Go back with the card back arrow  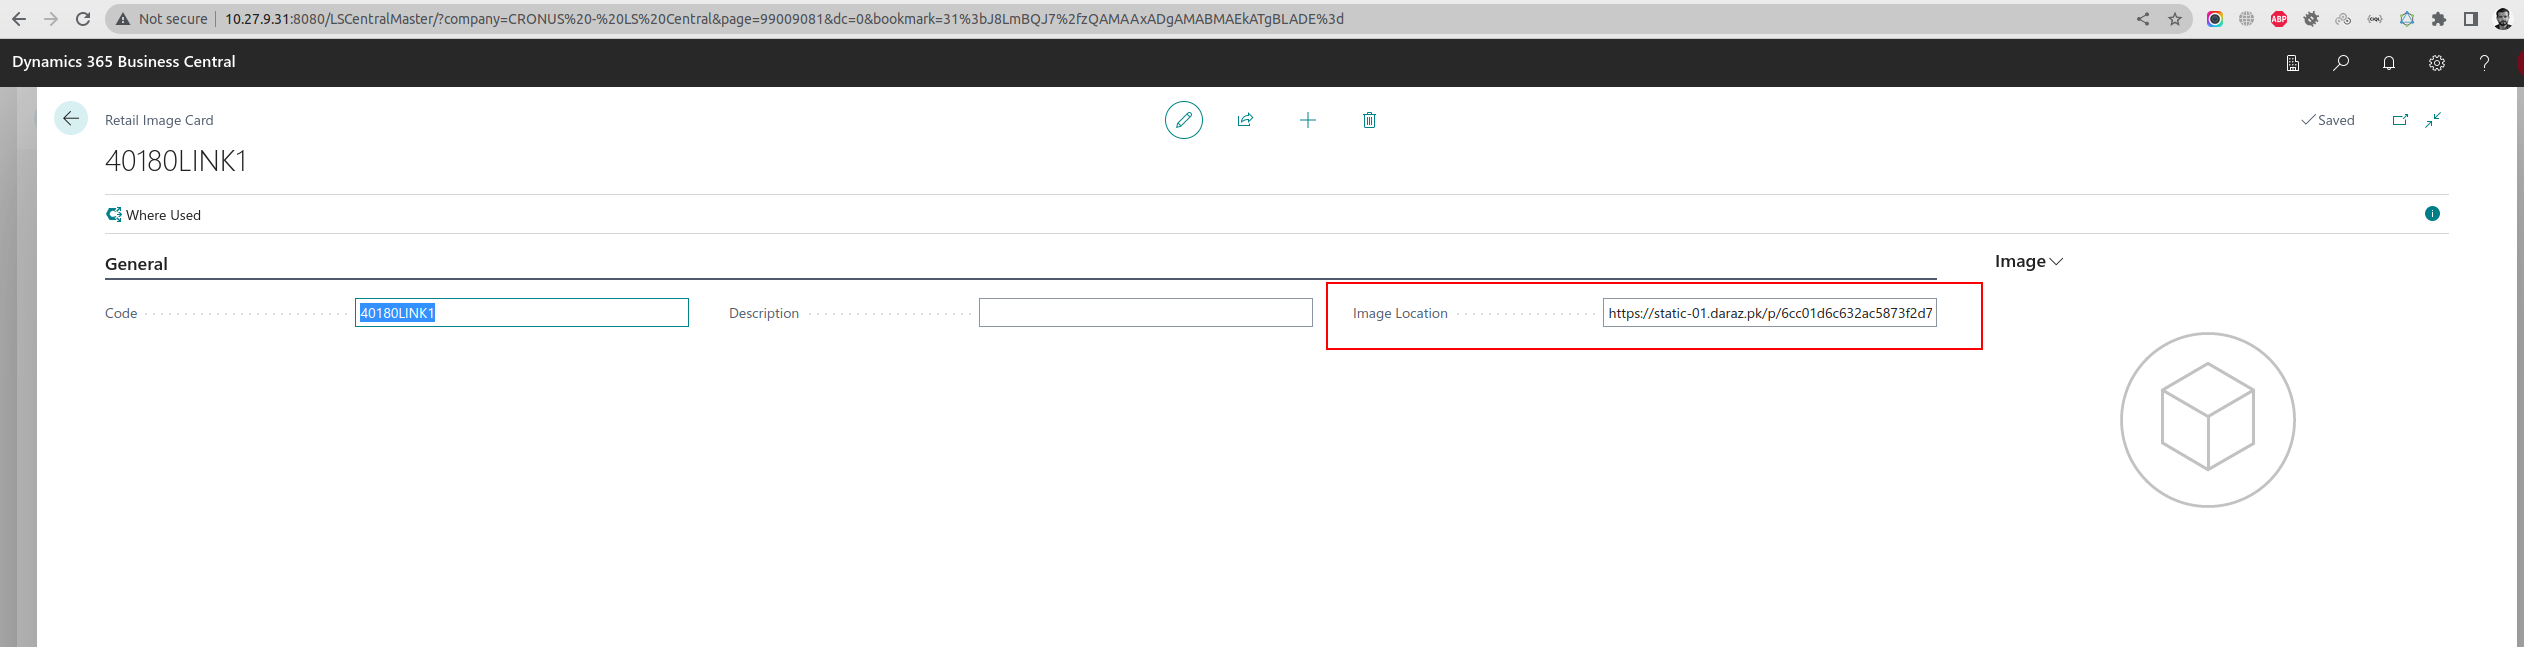(71, 119)
